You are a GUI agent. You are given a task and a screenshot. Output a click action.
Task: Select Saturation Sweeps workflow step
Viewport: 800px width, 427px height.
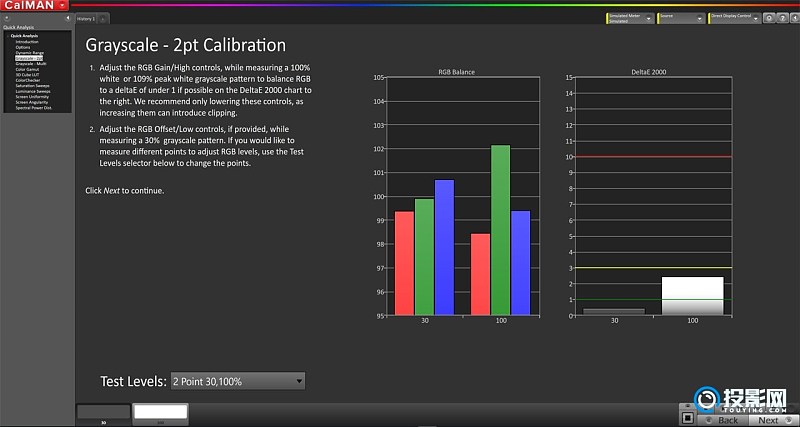32,86
